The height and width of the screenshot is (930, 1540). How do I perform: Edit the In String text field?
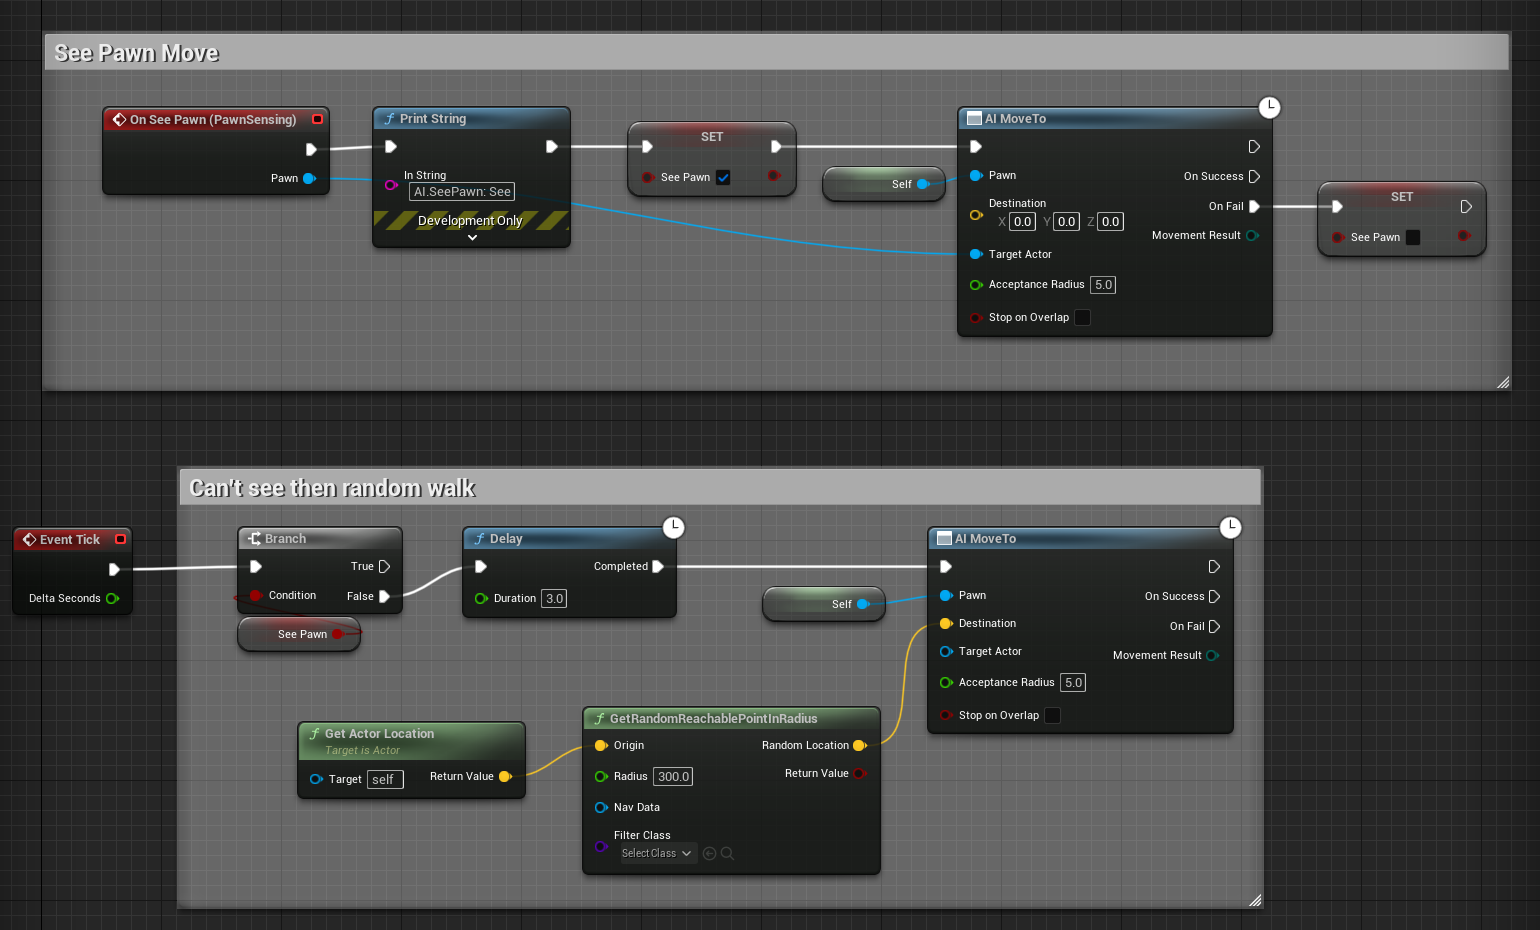(462, 192)
